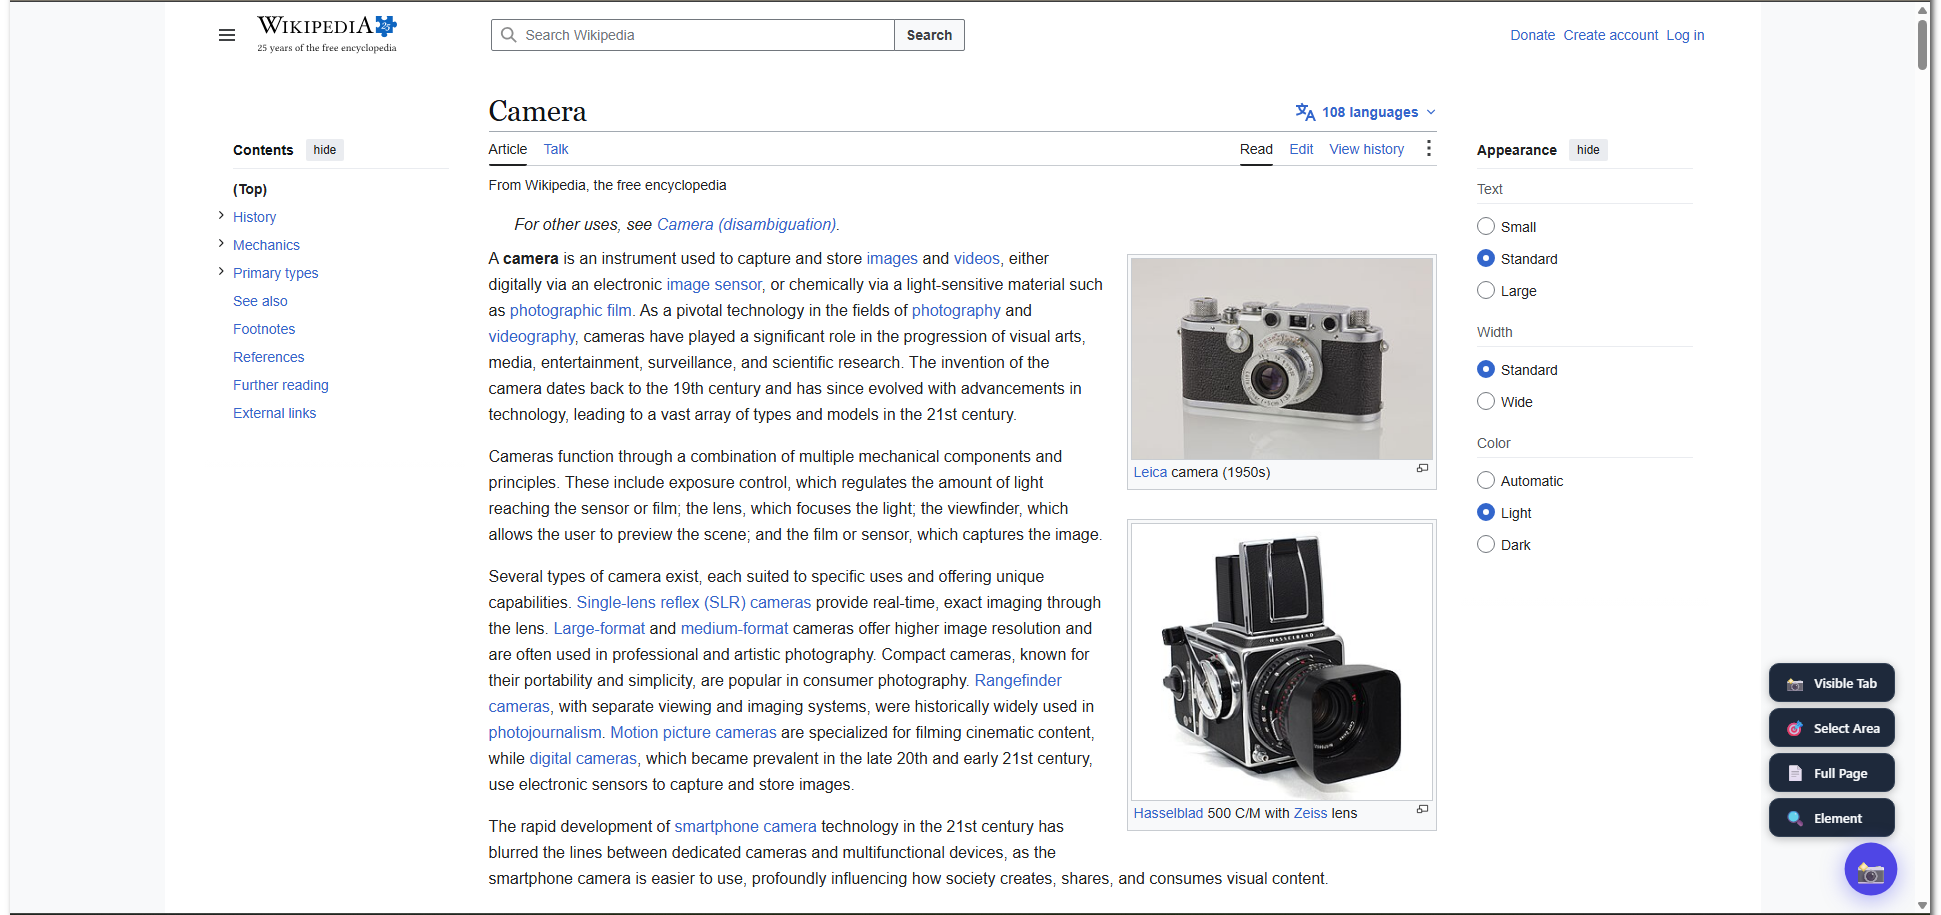Open the three-dot more options menu
This screenshot has width=1941, height=915.
point(1429,149)
